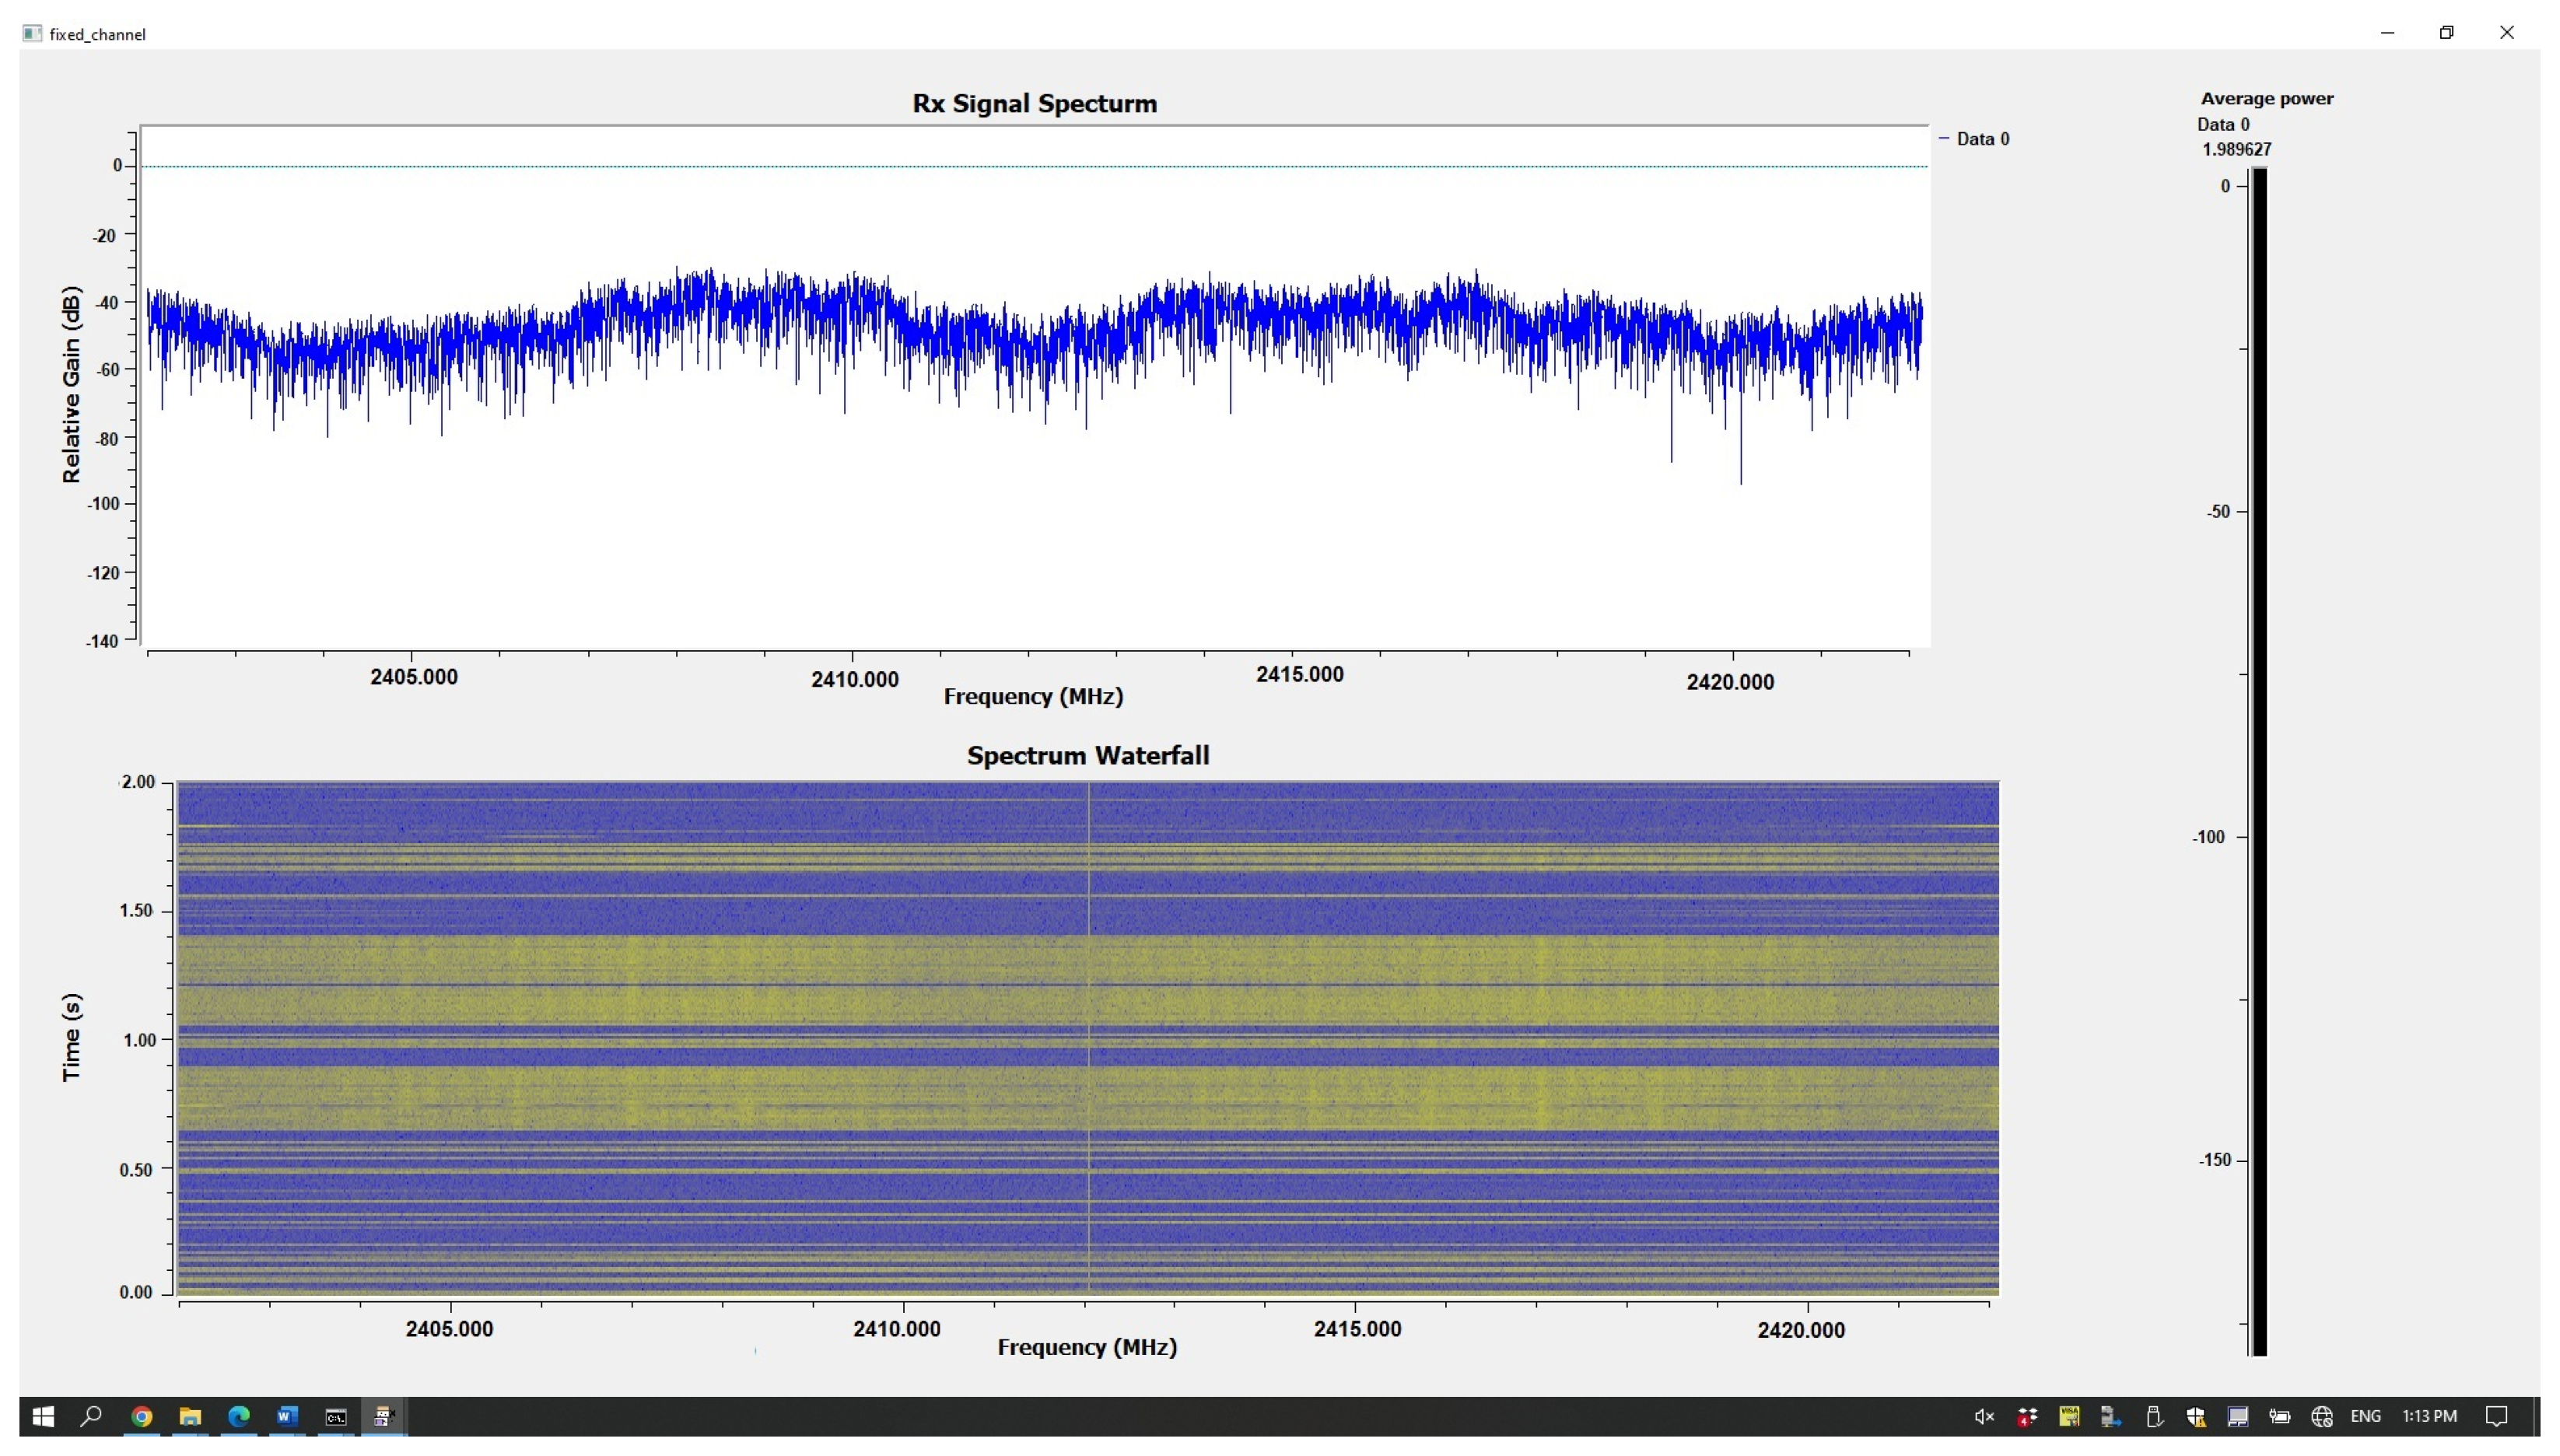Click the Spectrum Waterfall plot center line
2560x1456 pixels.
[1088, 1038]
